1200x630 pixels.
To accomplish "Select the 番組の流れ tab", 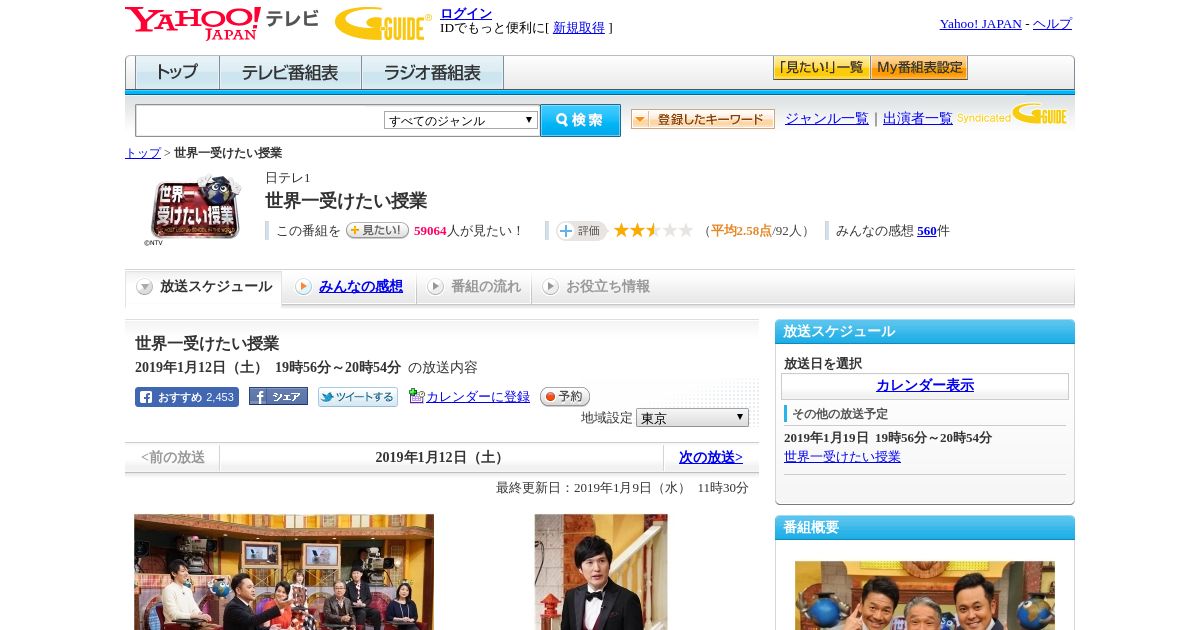I will 474,287.
